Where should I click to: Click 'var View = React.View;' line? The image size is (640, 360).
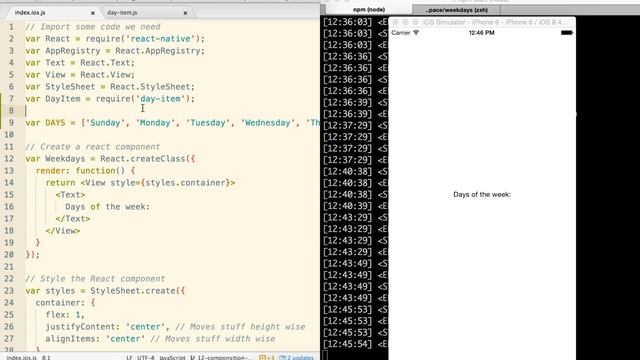tap(80, 75)
